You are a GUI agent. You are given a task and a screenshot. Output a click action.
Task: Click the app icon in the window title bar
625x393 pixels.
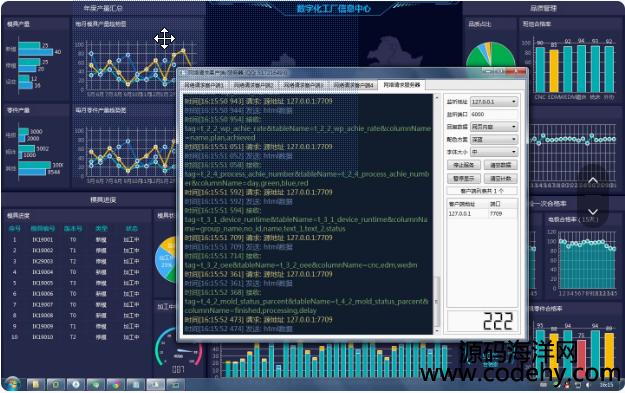coord(183,73)
